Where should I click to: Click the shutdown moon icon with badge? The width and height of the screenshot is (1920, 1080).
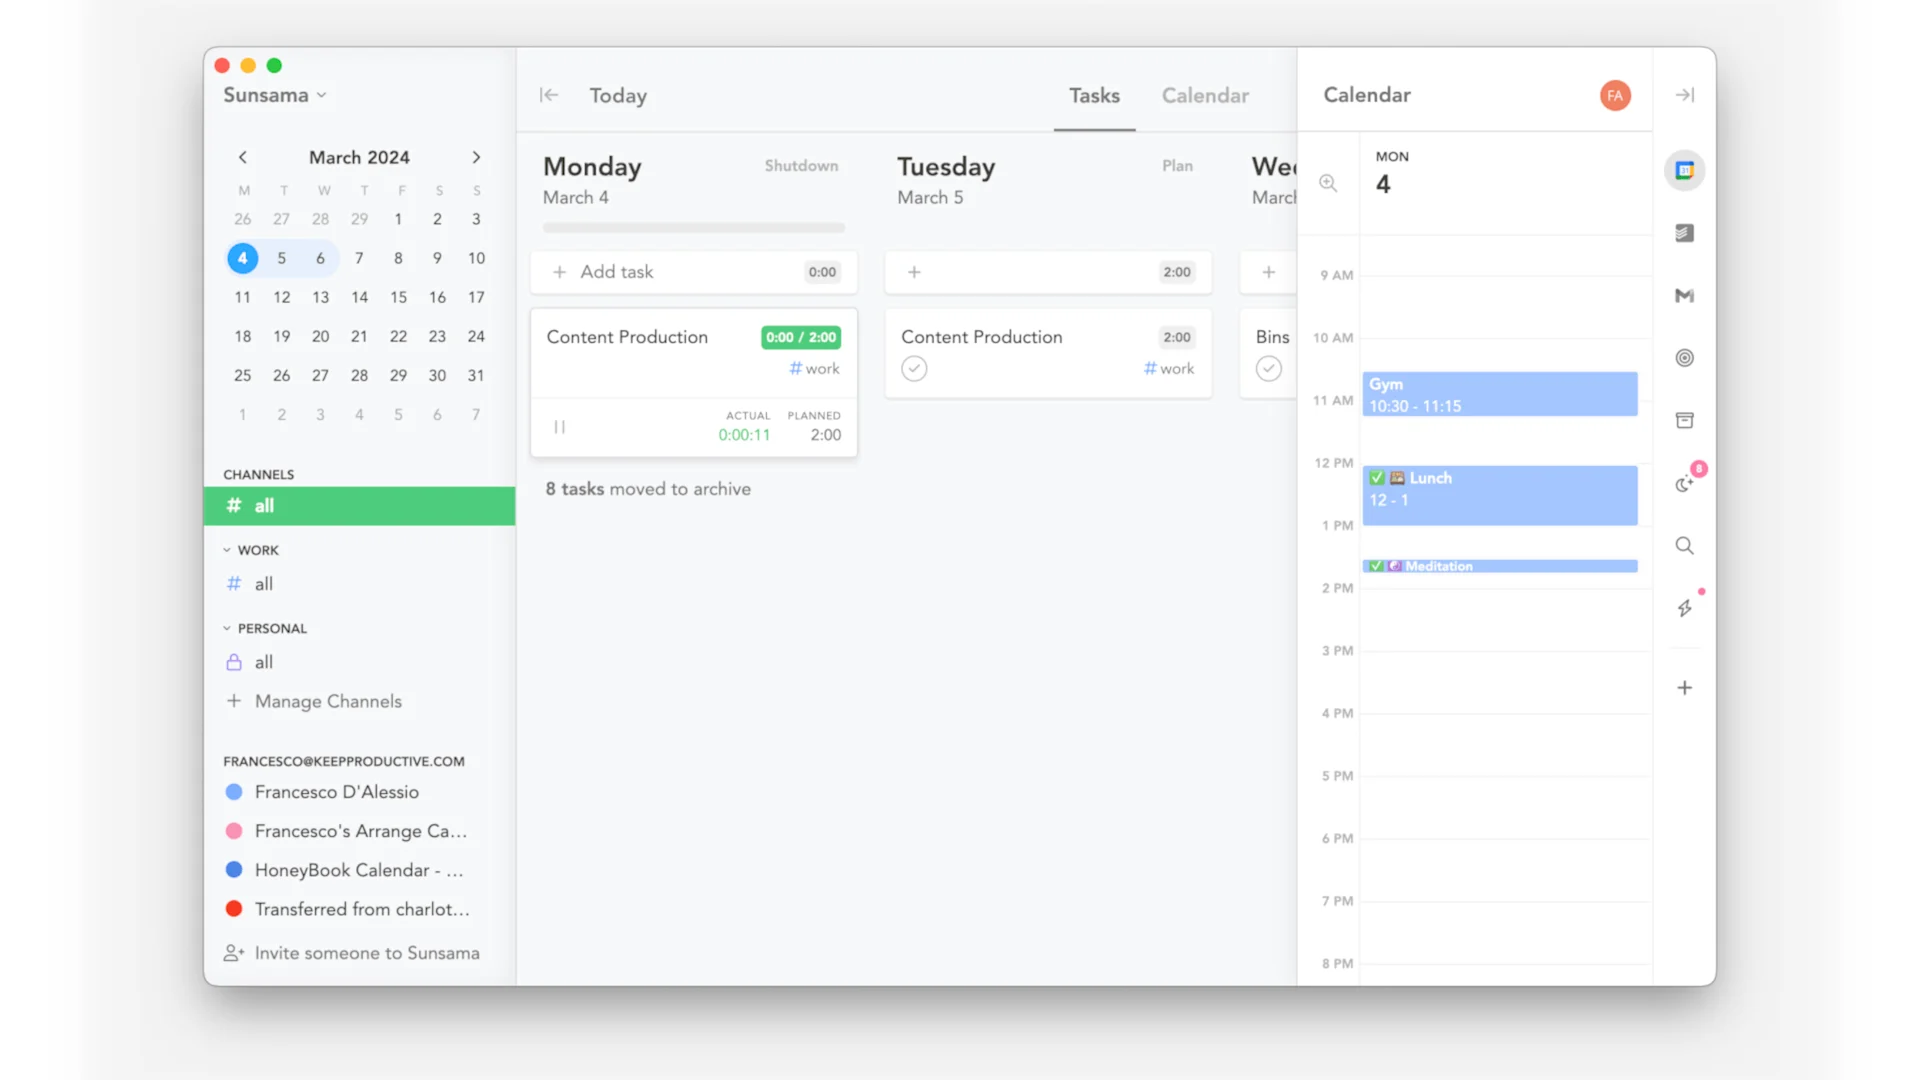pos(1684,483)
